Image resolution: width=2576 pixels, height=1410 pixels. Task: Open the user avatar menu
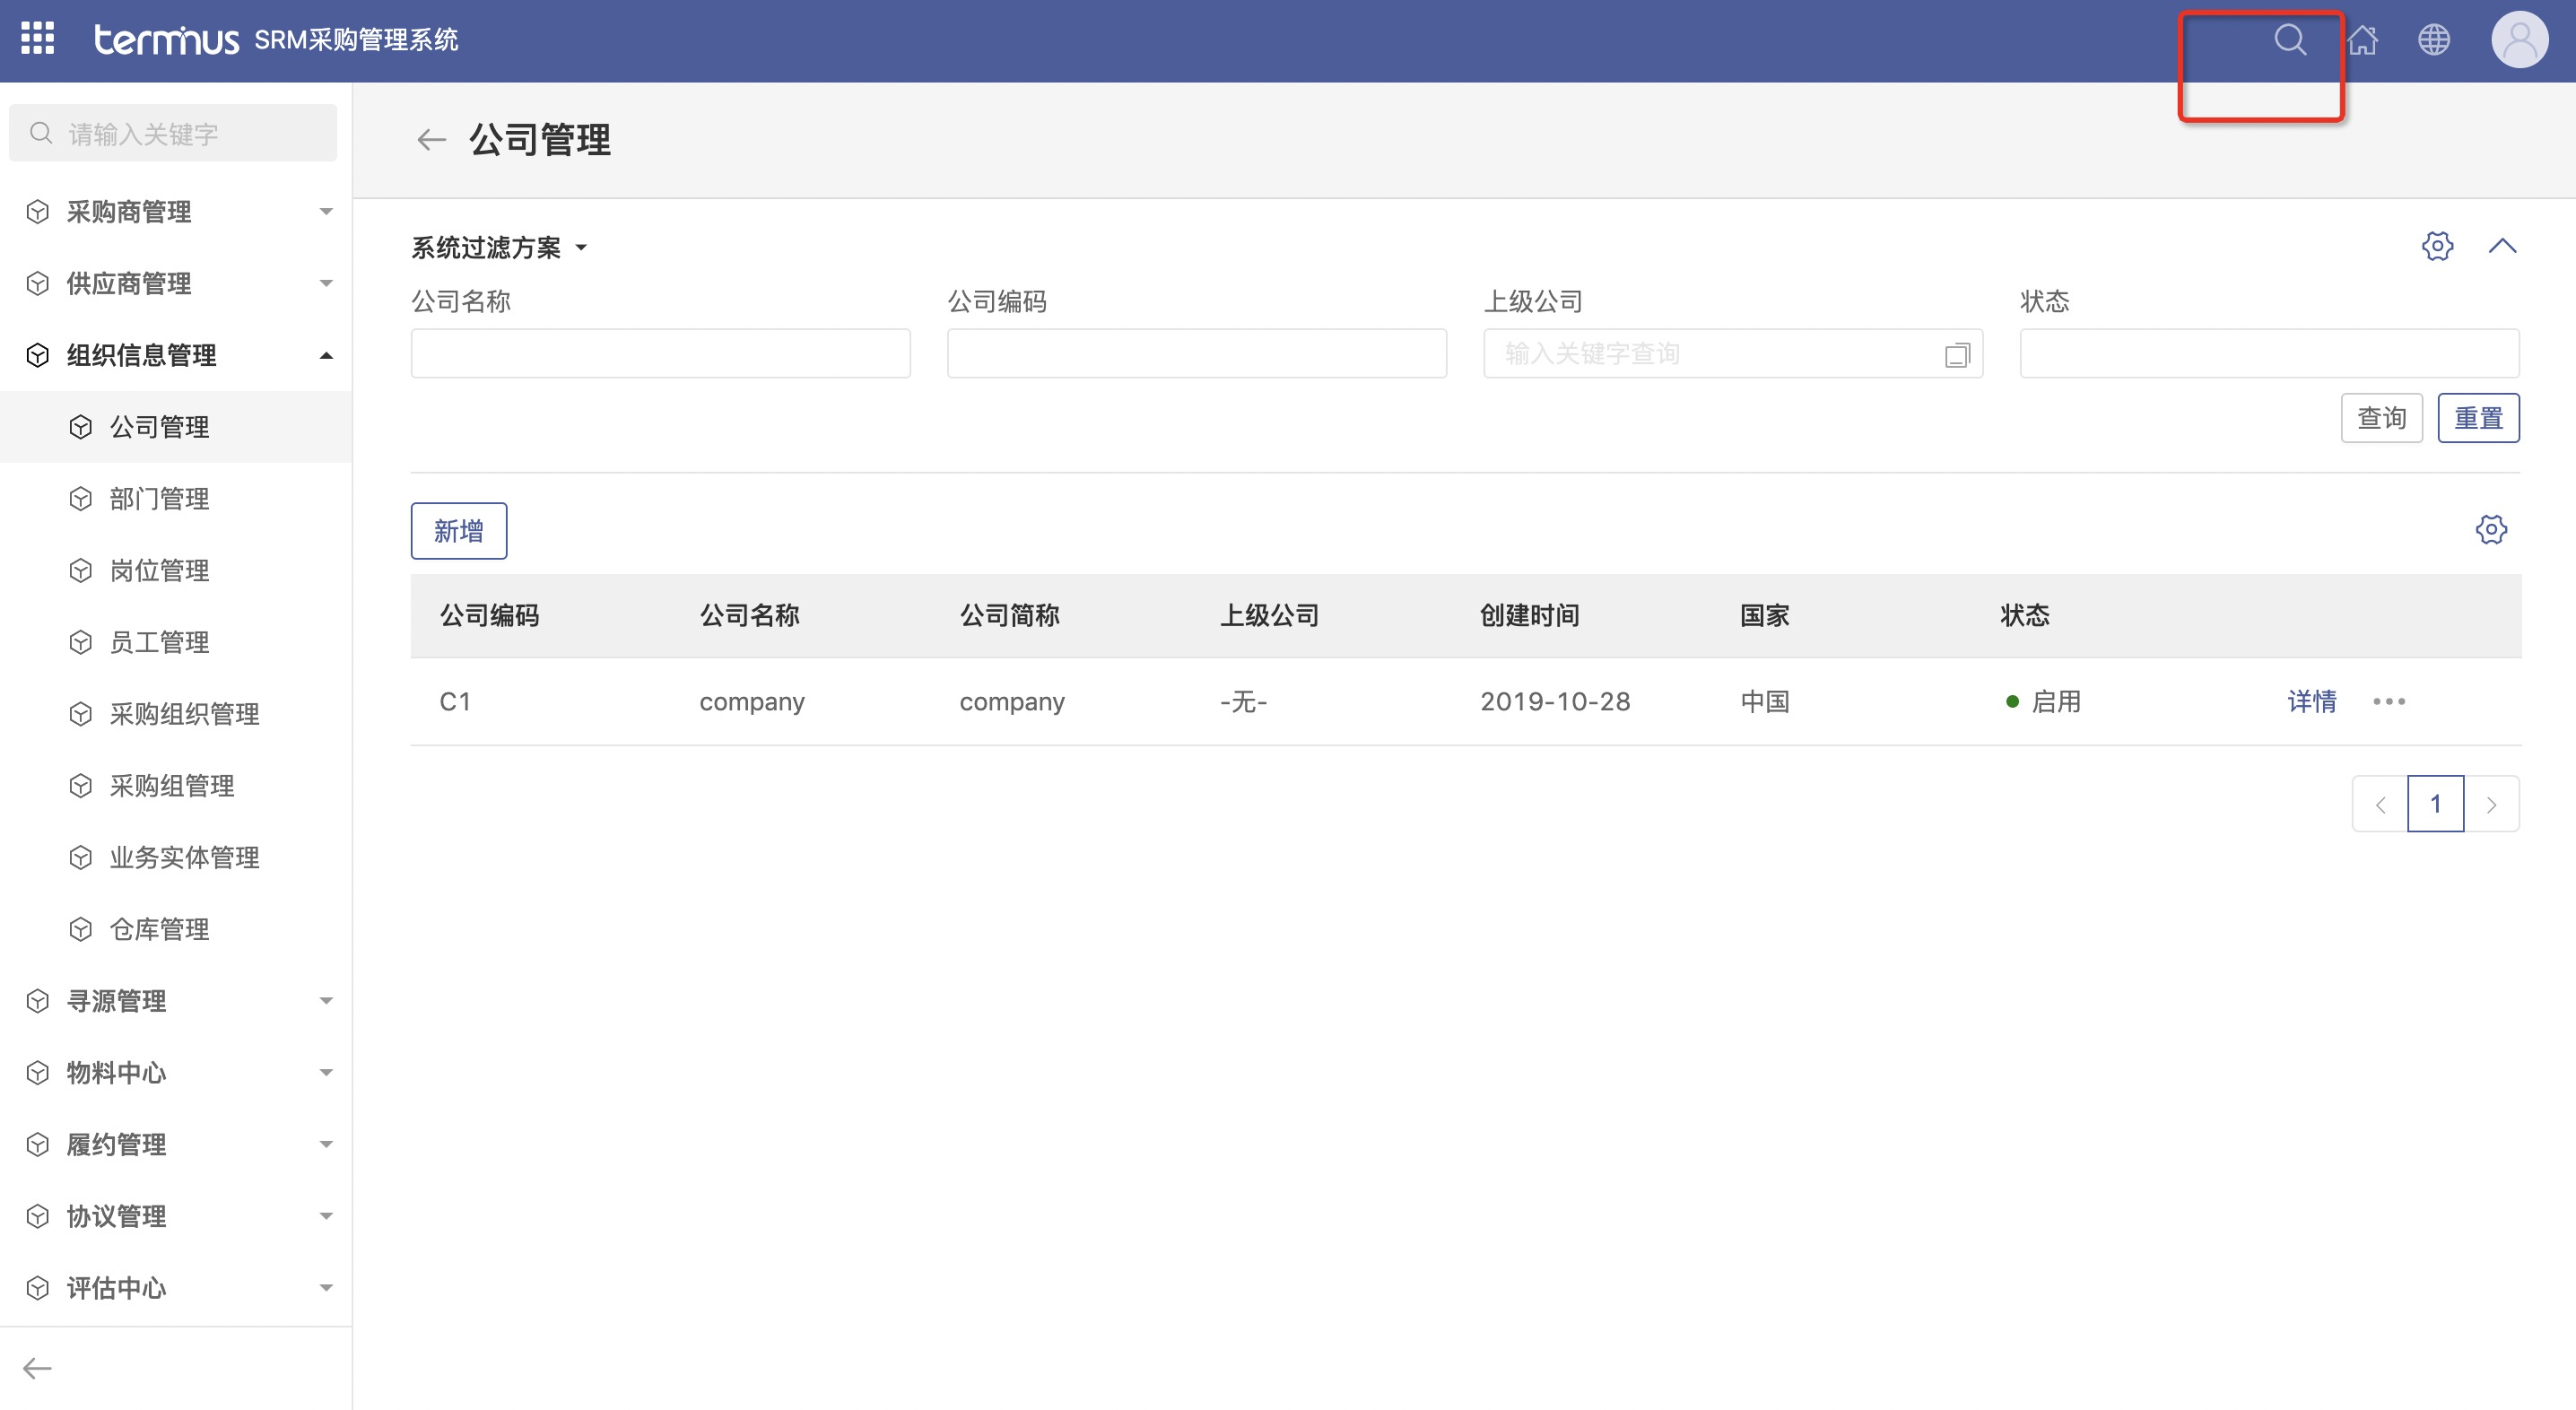(2519, 40)
